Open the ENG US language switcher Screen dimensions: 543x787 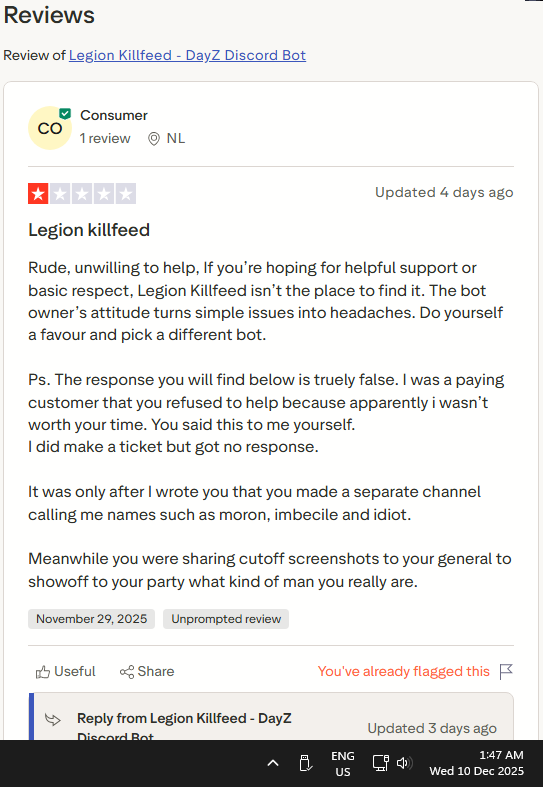[x=343, y=763]
